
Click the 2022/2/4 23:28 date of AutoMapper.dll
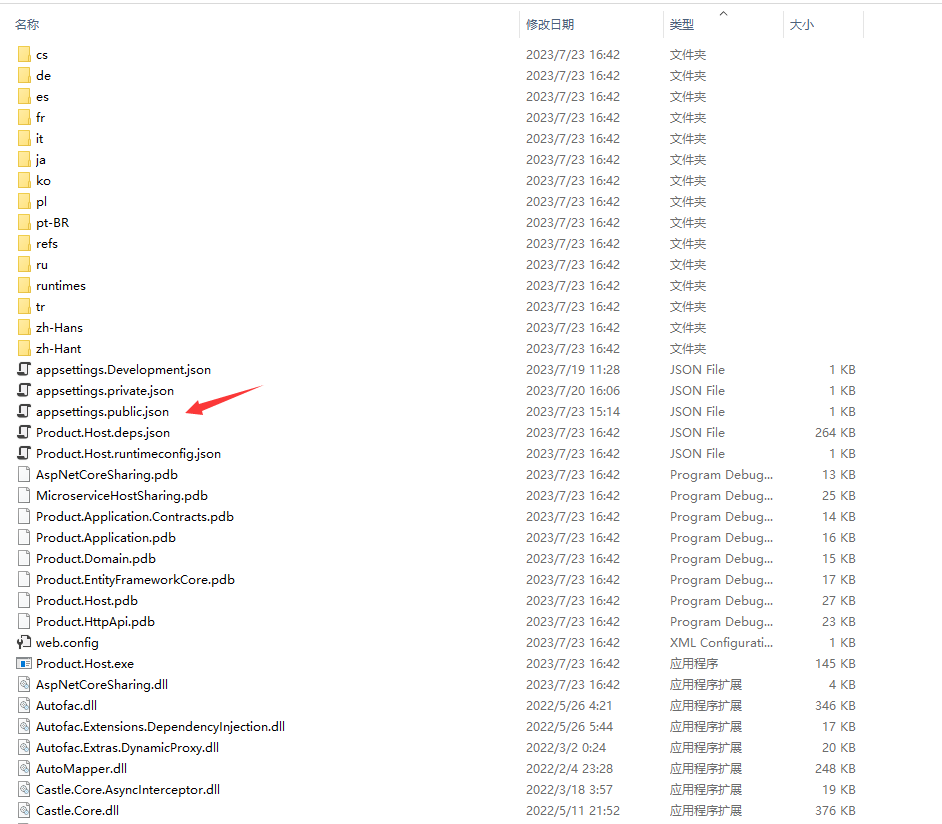[570, 769]
